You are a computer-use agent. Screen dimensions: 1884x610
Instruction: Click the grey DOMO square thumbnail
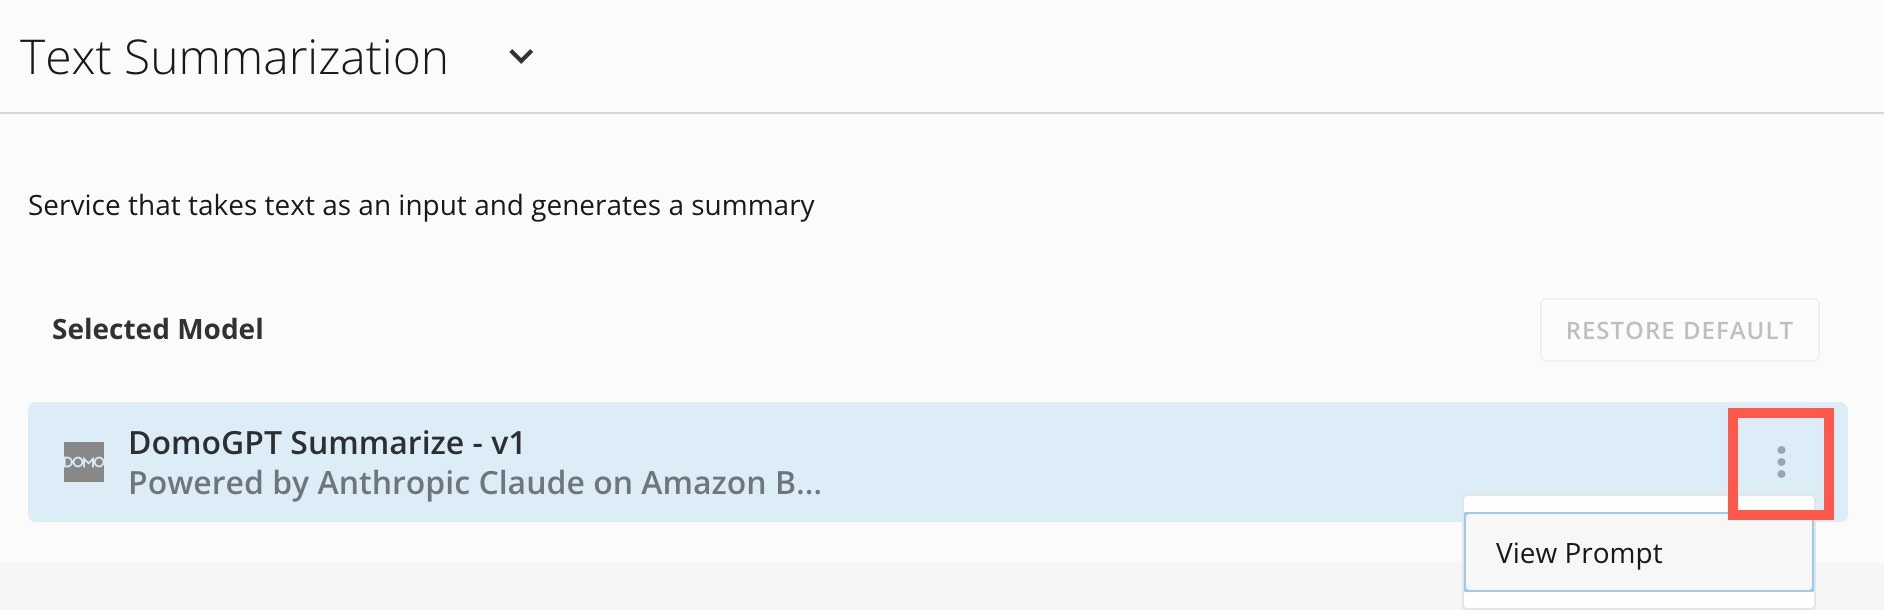pyautogui.click(x=84, y=462)
